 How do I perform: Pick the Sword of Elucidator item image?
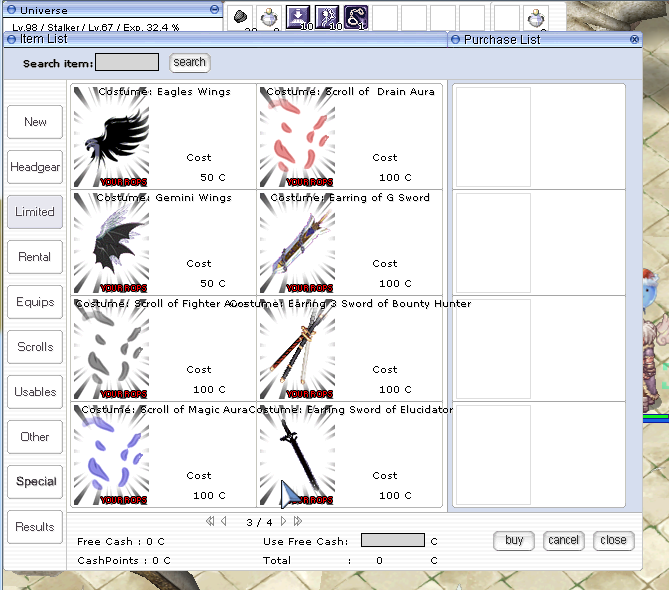click(x=297, y=455)
